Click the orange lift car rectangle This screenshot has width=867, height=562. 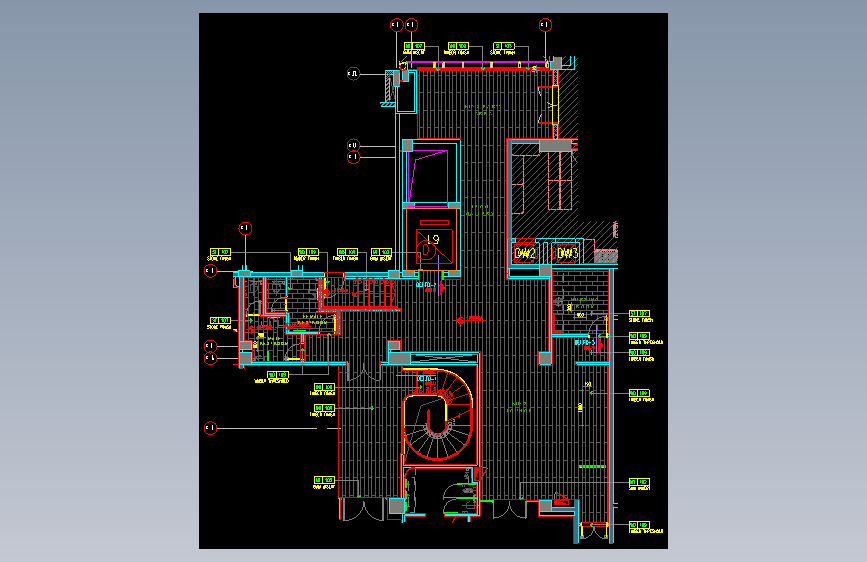tap(432, 239)
